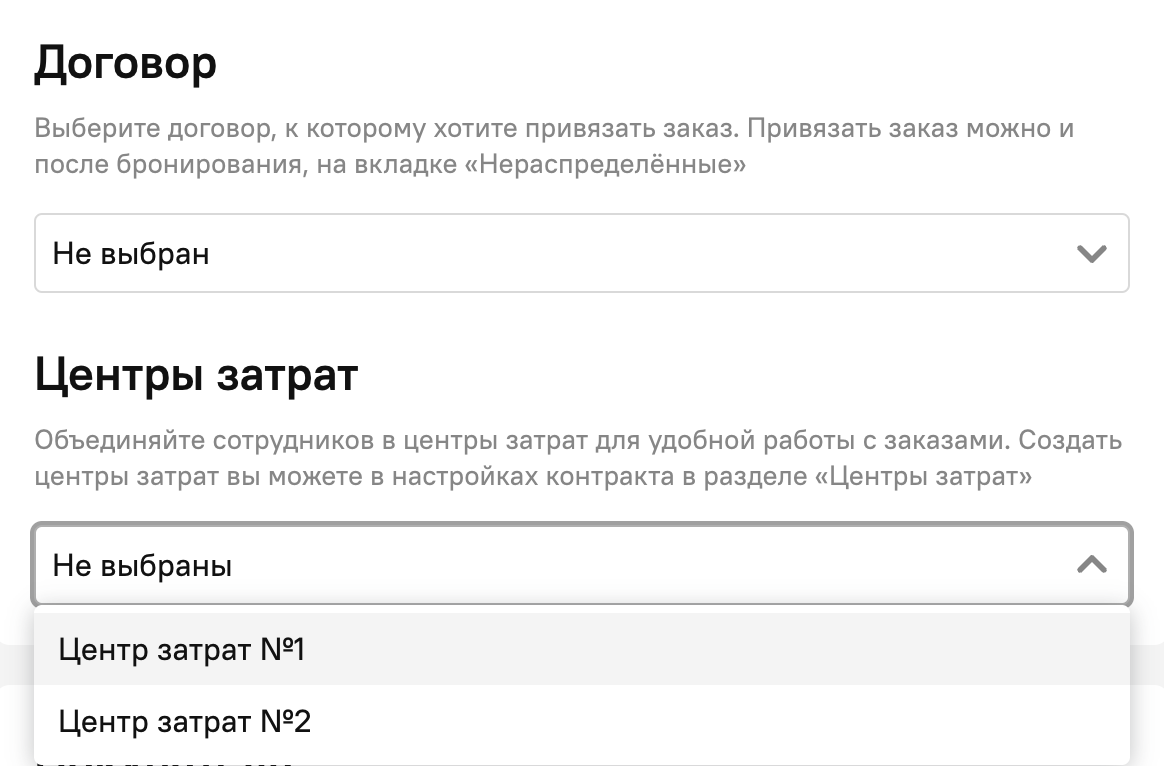Click the «Договор» section heading
This screenshot has height=766, width=1164.
(125, 63)
